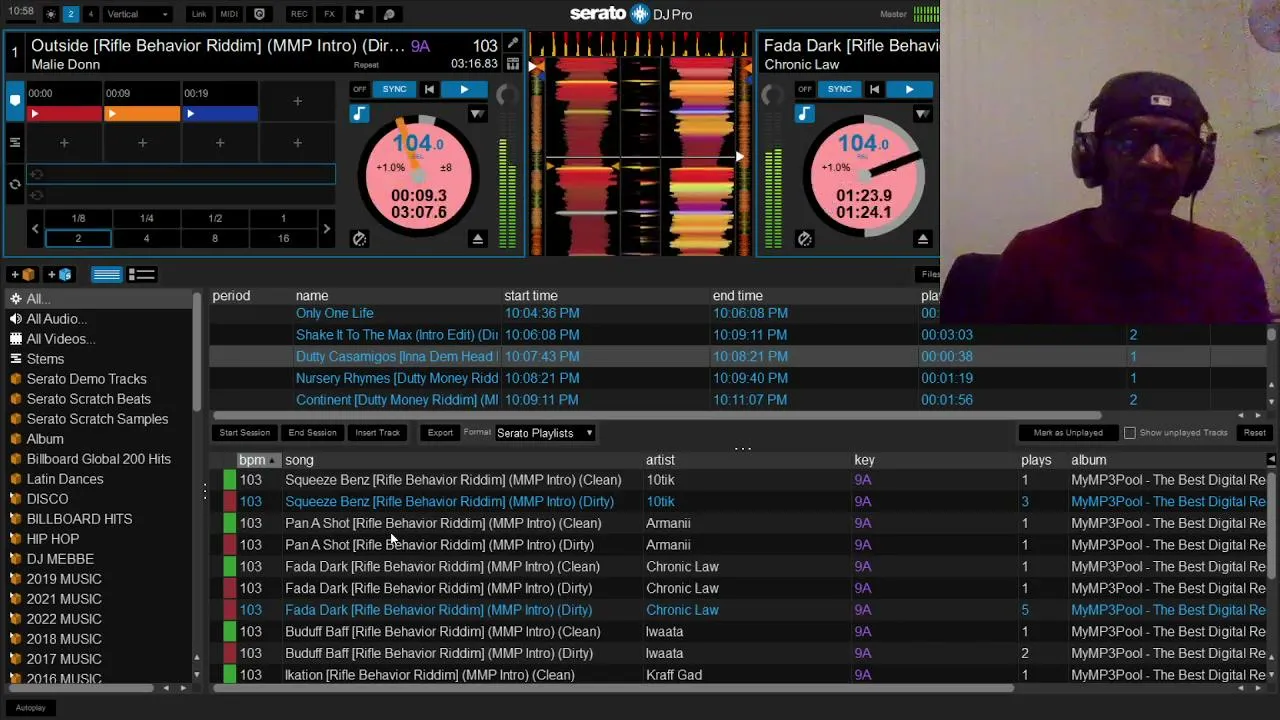Trigger the orange cue point at 00:09

tap(142, 113)
